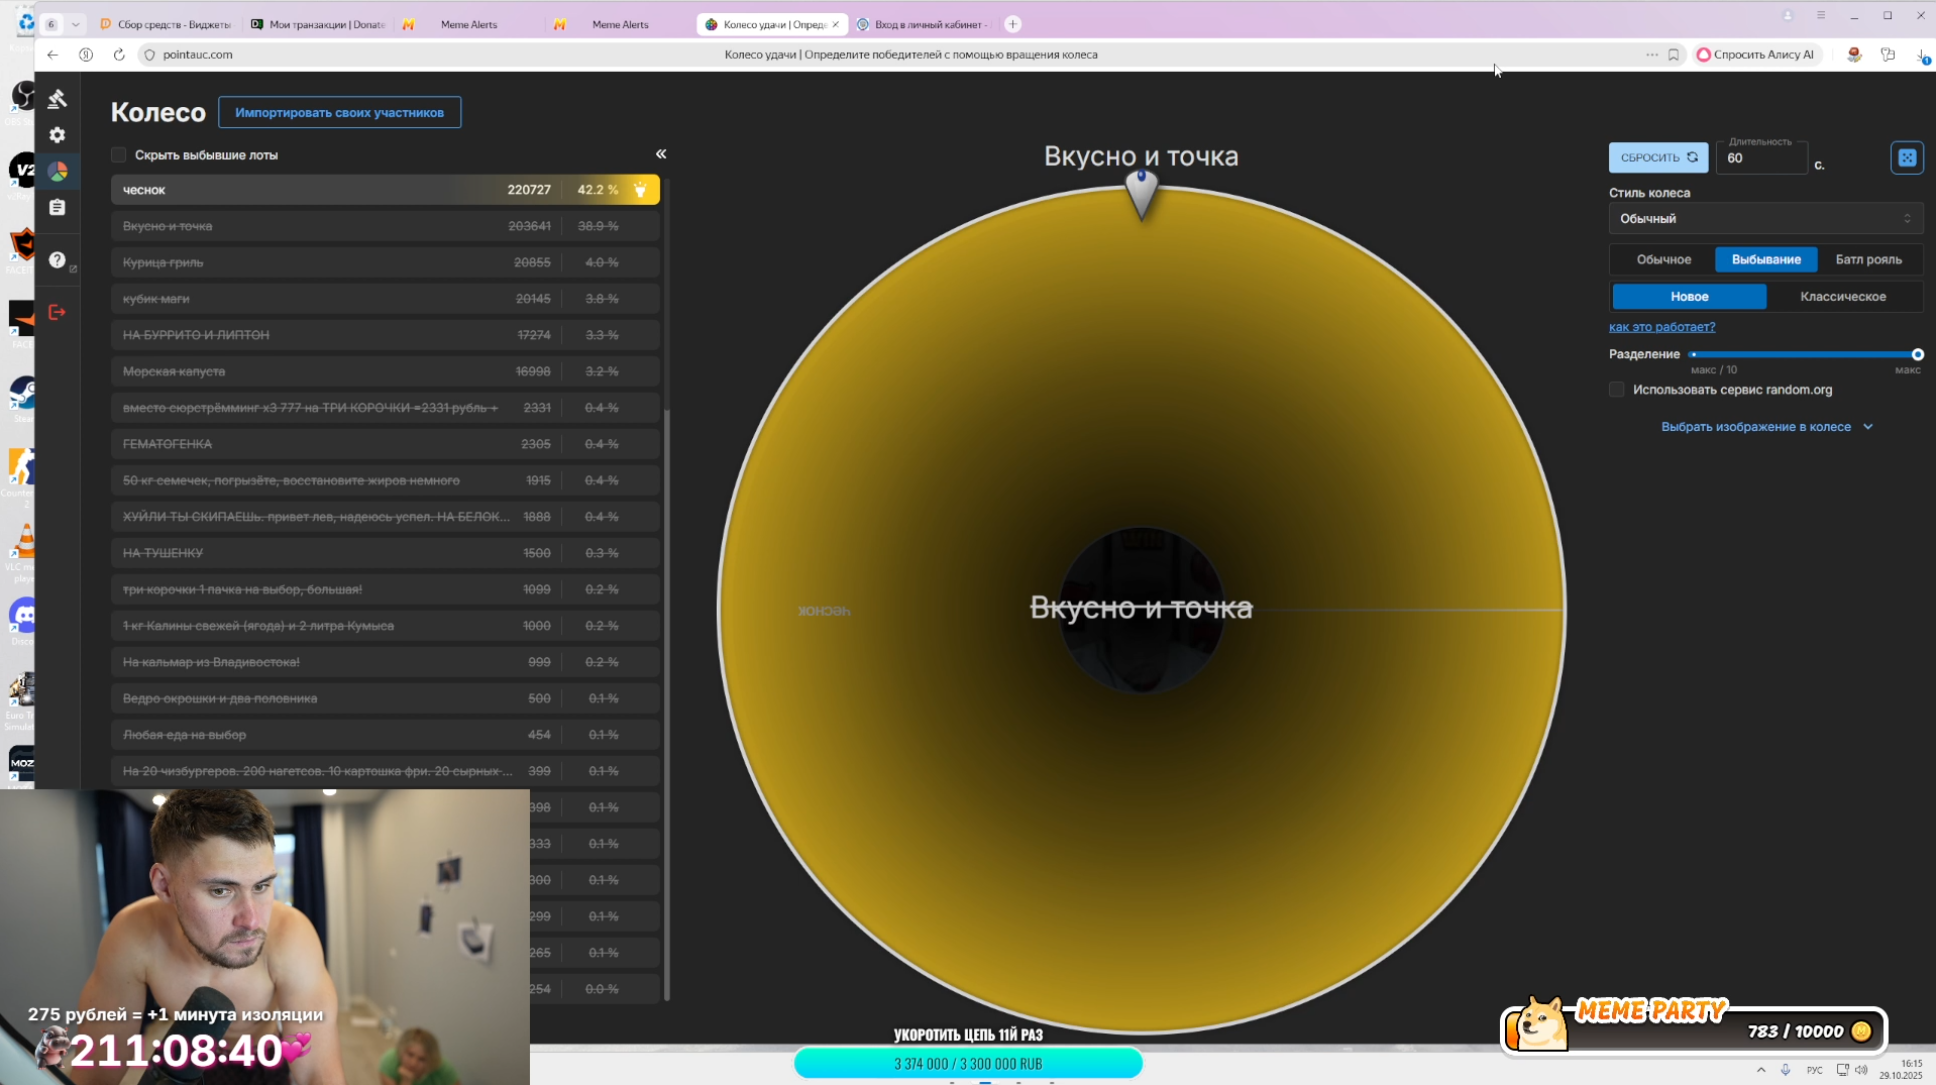Expand 'Выбрать изображение в колесе' section
The height and width of the screenshot is (1085, 1936).
click(1765, 427)
